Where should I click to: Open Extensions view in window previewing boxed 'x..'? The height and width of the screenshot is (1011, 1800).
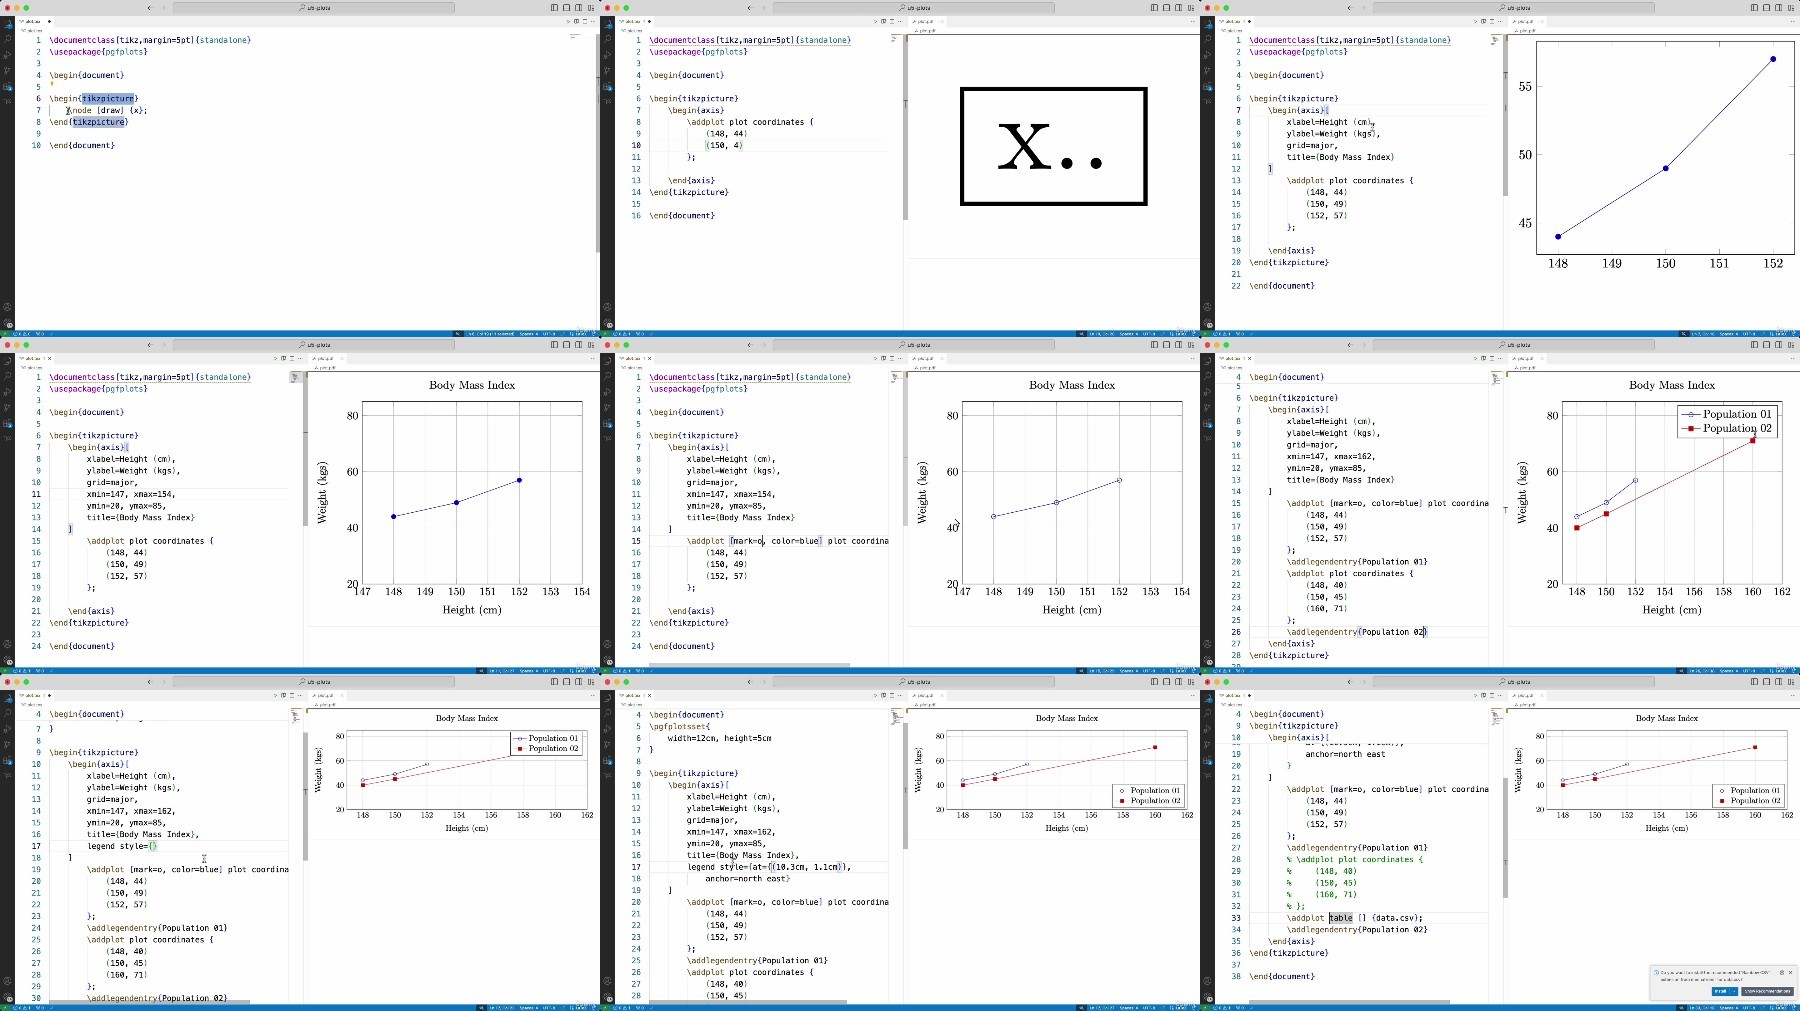coord(608,87)
